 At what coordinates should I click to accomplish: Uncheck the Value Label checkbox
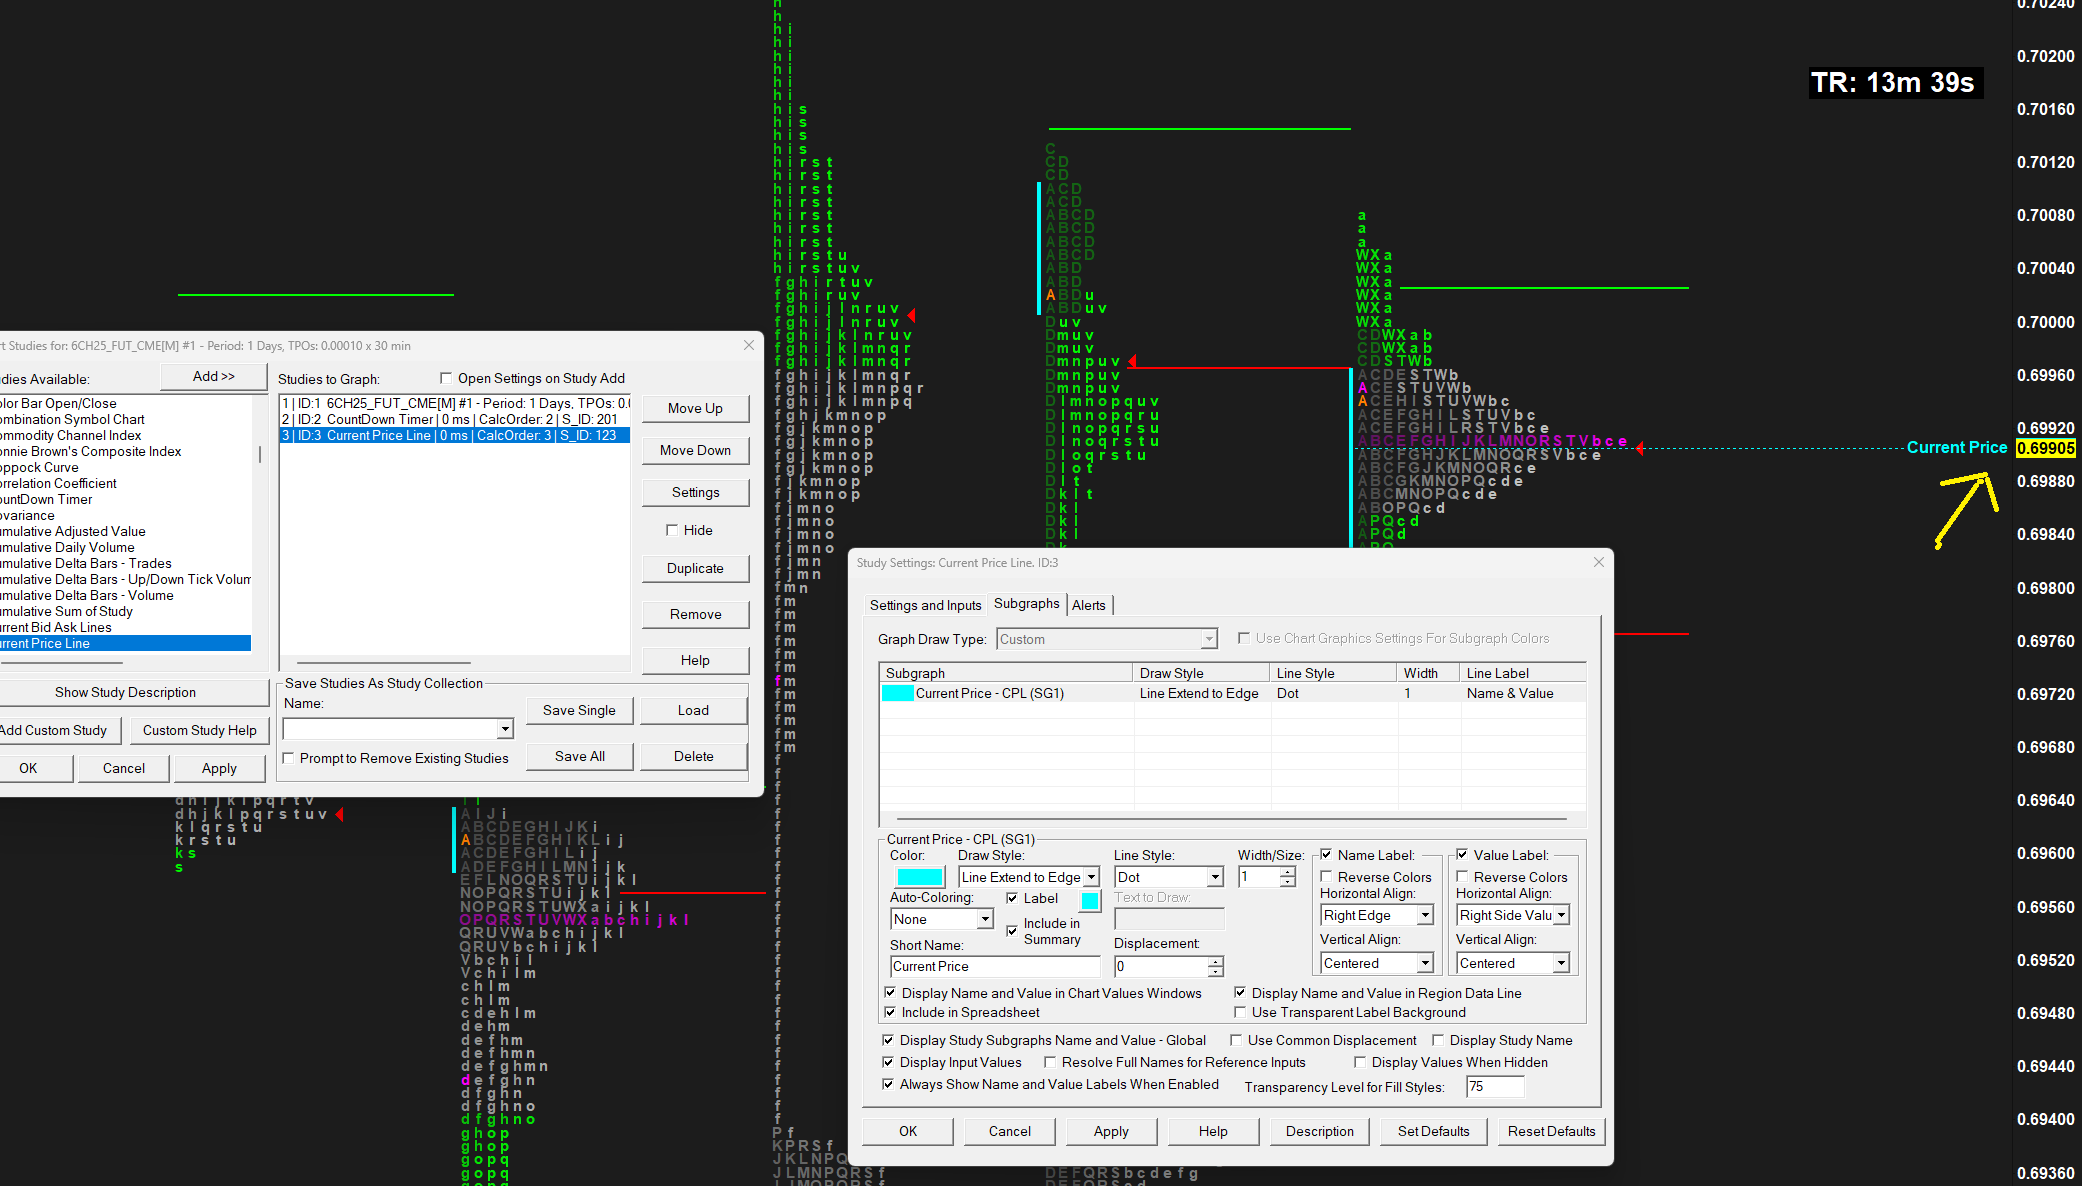click(x=1462, y=855)
